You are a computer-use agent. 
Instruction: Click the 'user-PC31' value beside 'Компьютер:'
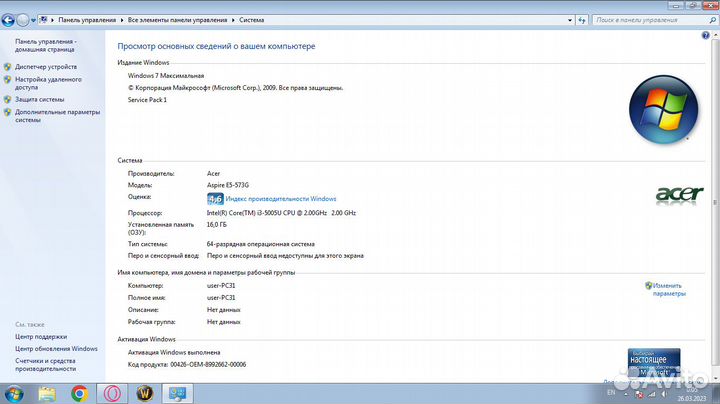click(221, 286)
